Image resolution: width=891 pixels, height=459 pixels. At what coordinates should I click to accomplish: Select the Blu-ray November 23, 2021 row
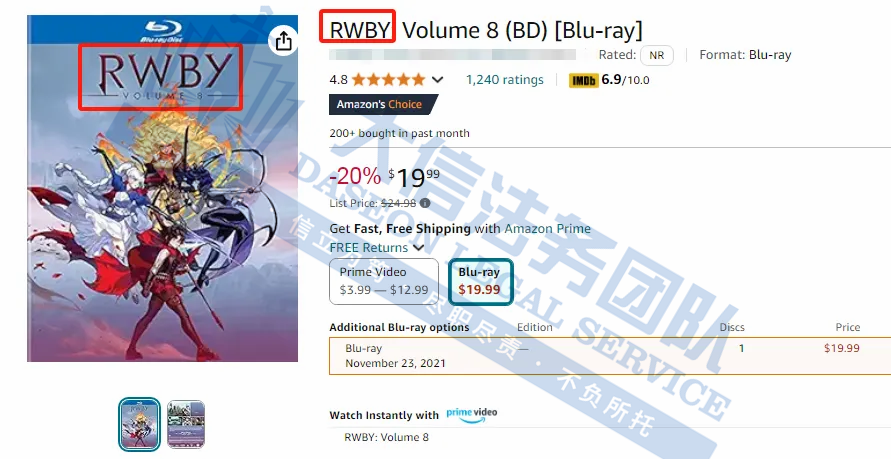point(610,356)
